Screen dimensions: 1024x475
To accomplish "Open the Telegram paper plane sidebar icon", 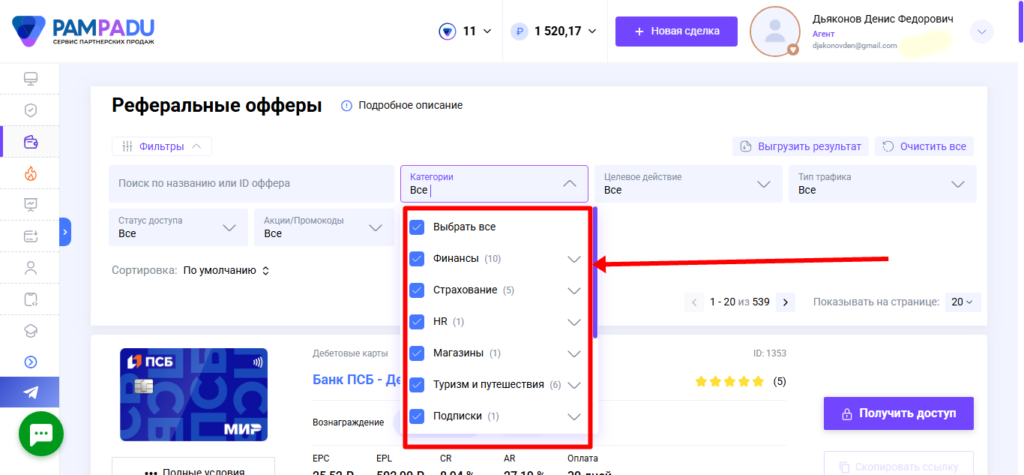I will (30, 393).
